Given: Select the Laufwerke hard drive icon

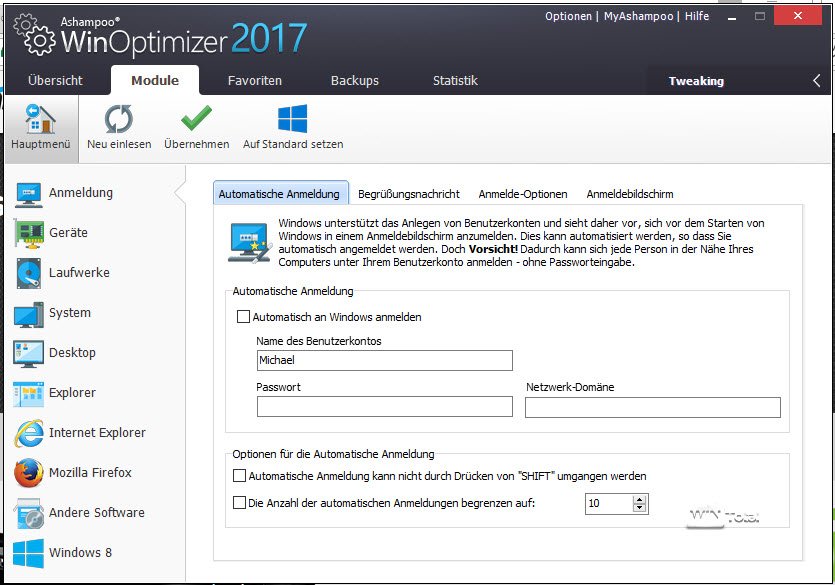Looking at the screenshot, I should (x=29, y=273).
